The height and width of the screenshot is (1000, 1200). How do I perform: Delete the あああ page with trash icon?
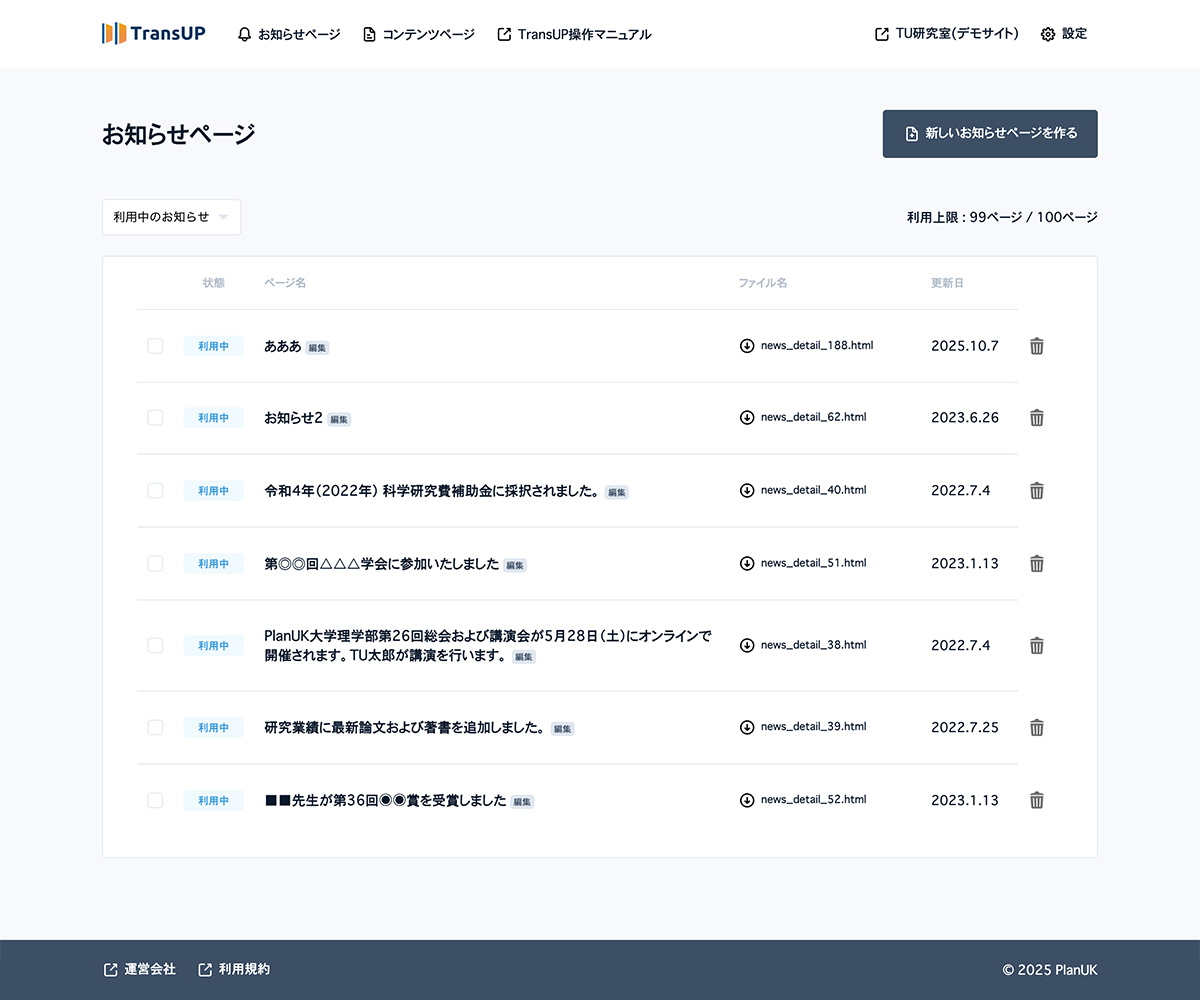coord(1037,346)
